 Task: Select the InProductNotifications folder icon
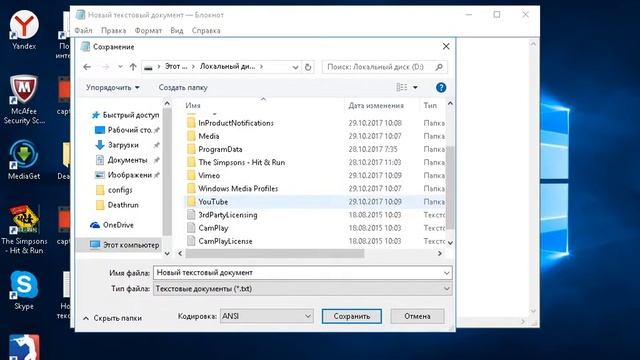[x=191, y=123]
